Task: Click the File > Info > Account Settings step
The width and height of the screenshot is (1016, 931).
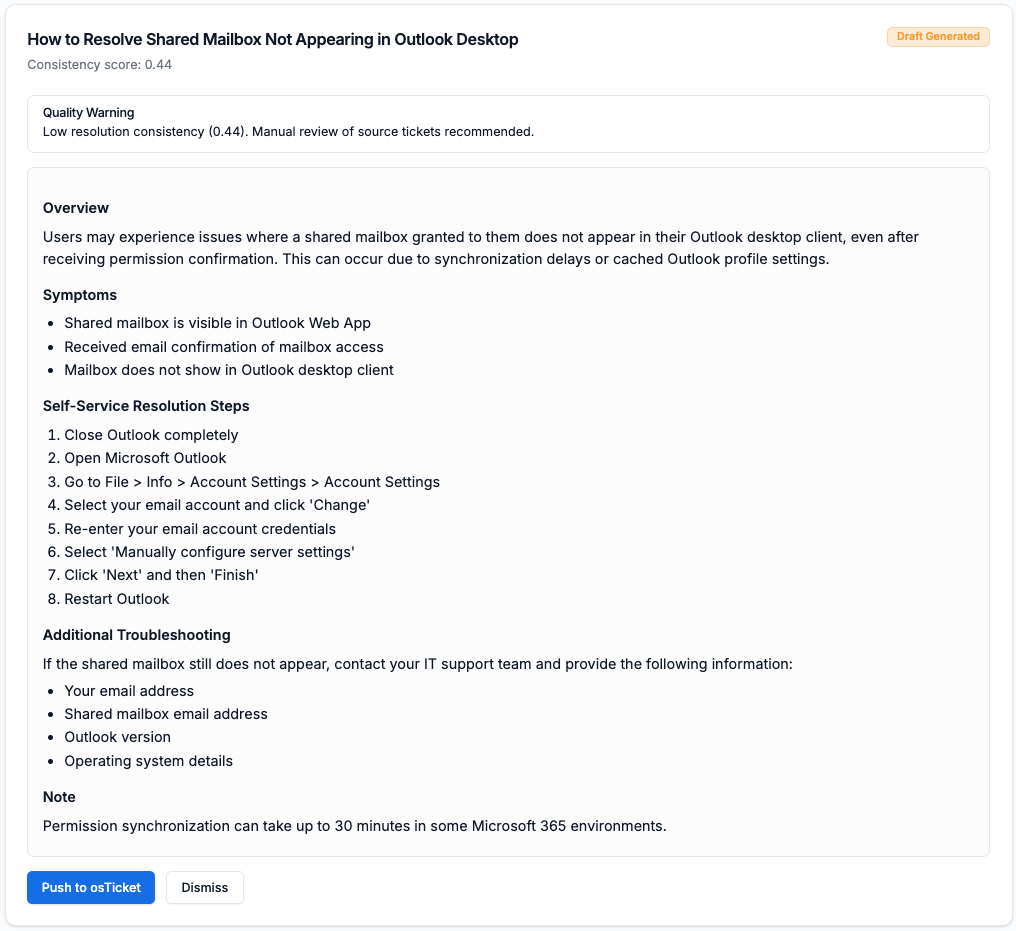Action: [x=252, y=482]
